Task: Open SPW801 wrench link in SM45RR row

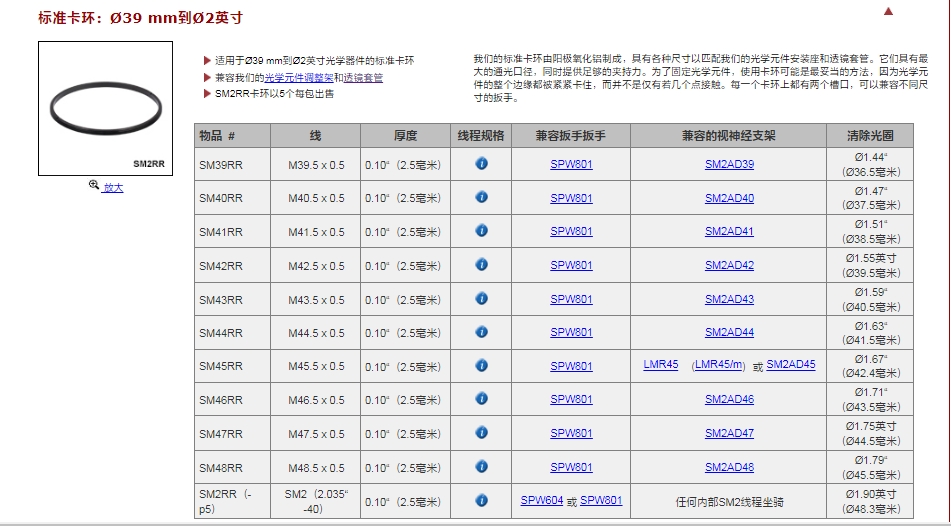Action: [571, 366]
